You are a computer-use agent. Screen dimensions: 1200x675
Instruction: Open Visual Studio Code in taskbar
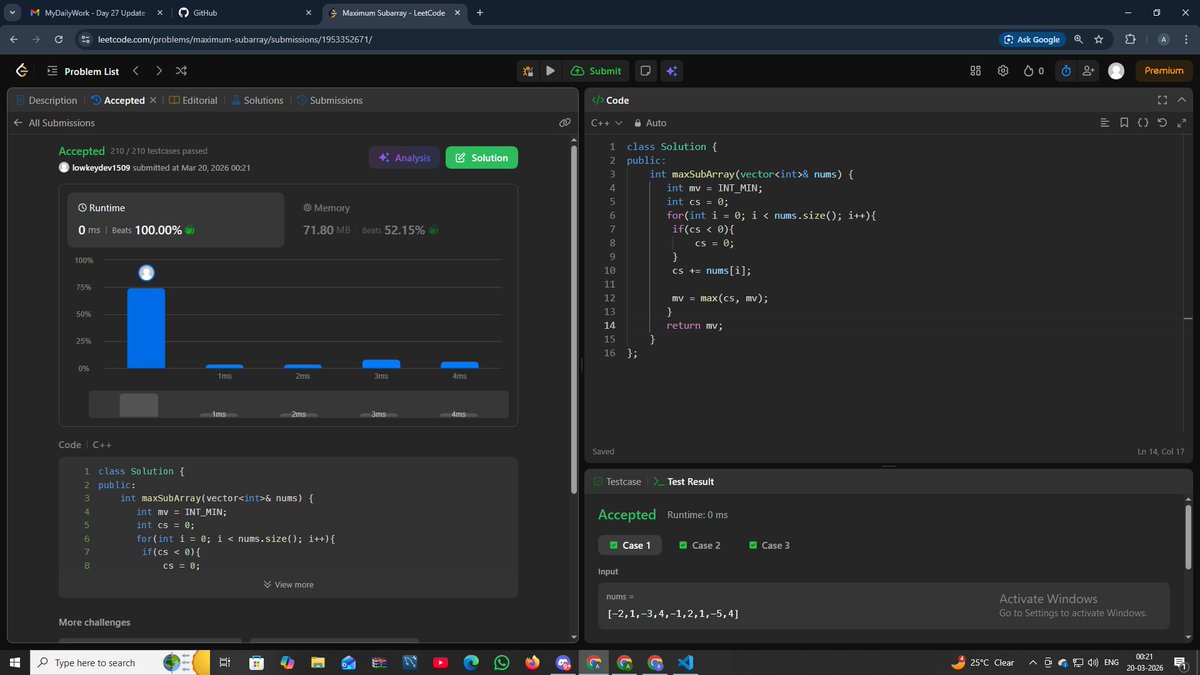(x=685, y=662)
